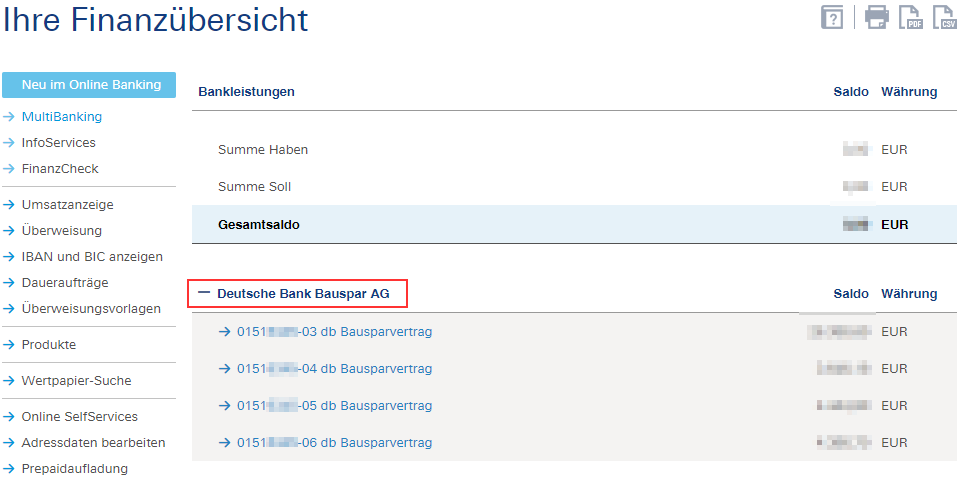This screenshot has height=479, width=968.
Task: Open MultiBanking in the sidebar
Action: (x=62, y=117)
